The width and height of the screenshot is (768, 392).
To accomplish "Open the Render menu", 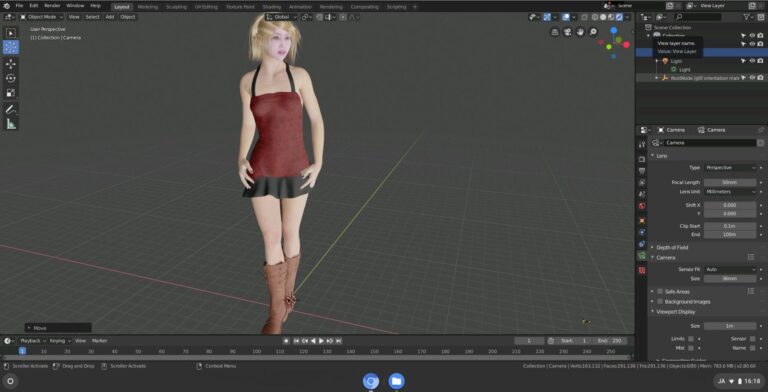I will (x=52, y=6).
